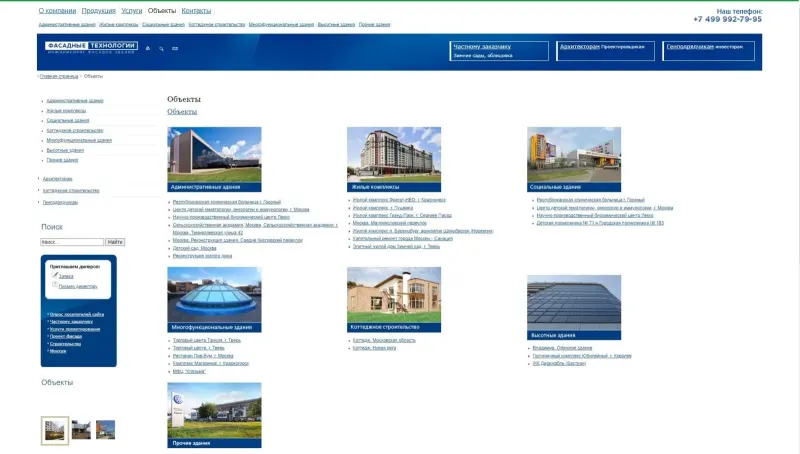Click the search magnifier icon in header
The height and width of the screenshot is (454, 800).
tap(161, 48)
